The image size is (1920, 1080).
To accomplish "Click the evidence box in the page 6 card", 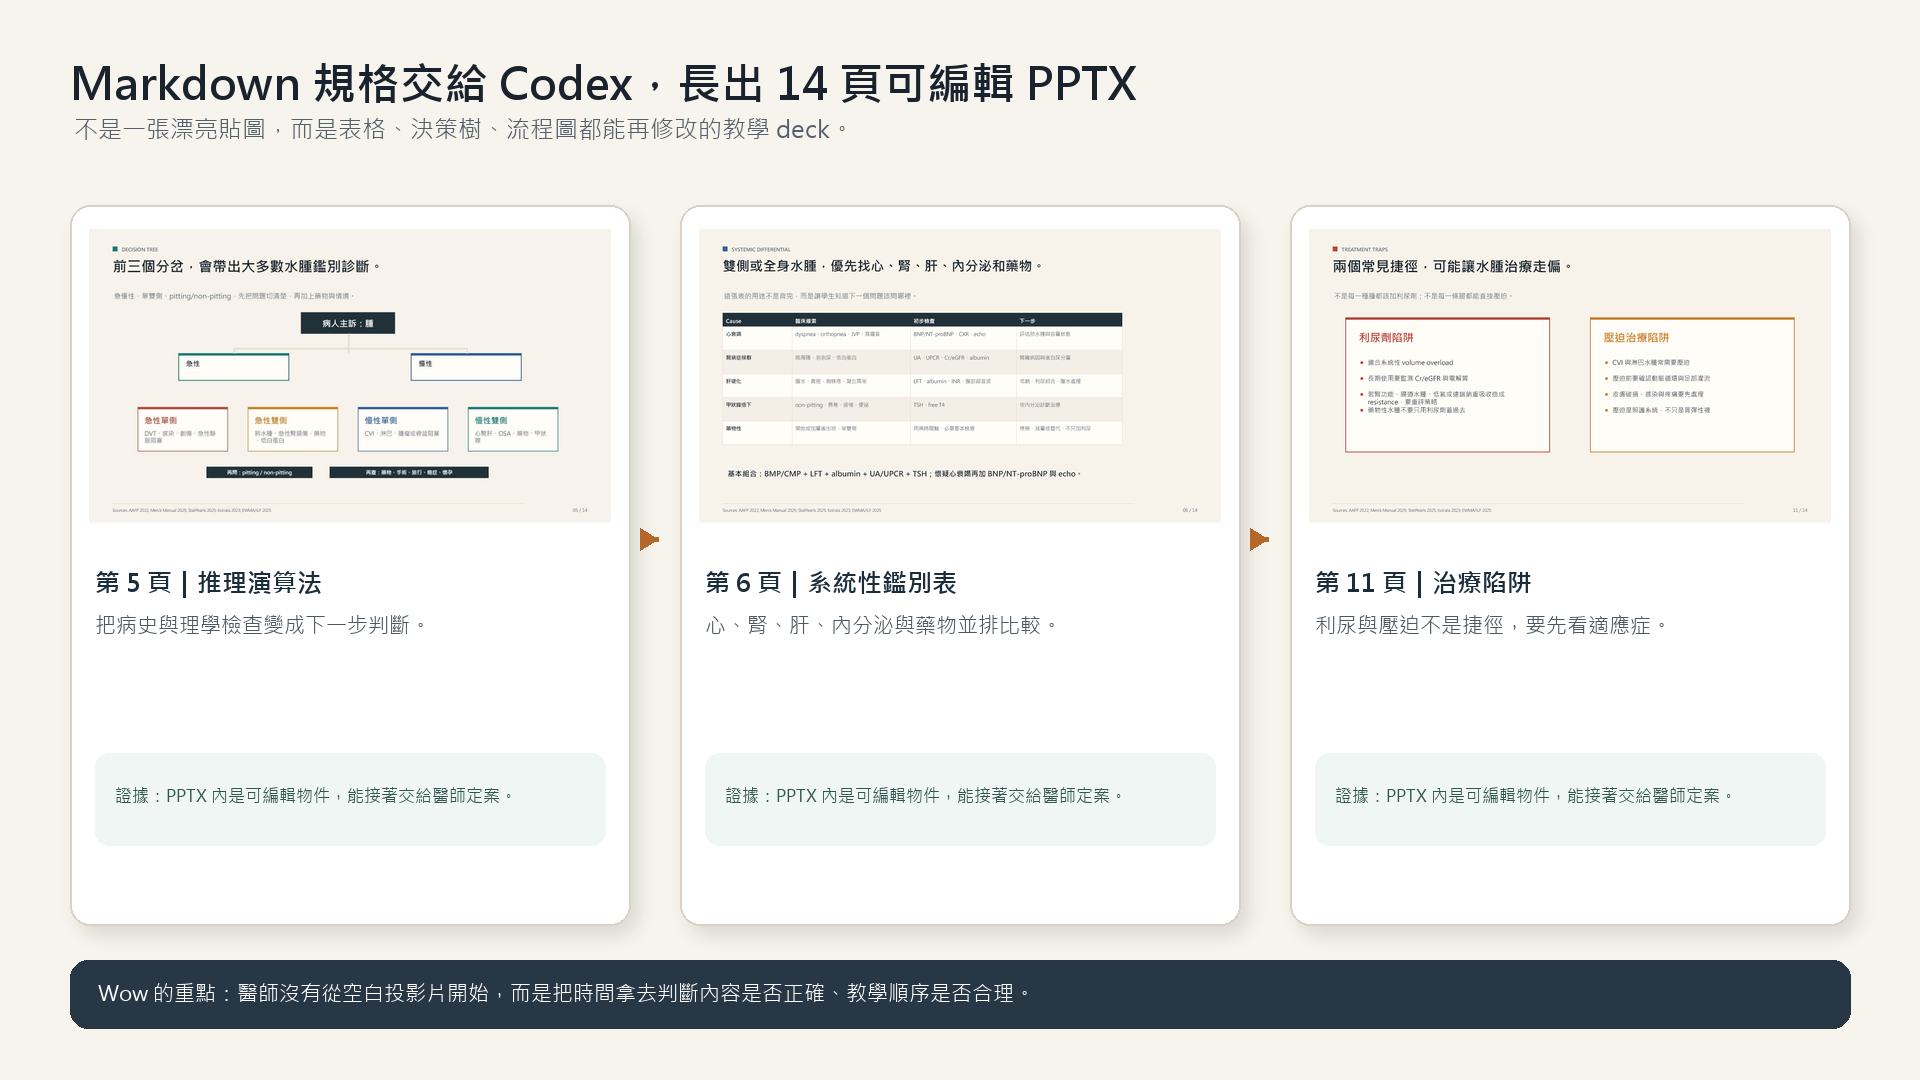I will (x=960, y=799).
